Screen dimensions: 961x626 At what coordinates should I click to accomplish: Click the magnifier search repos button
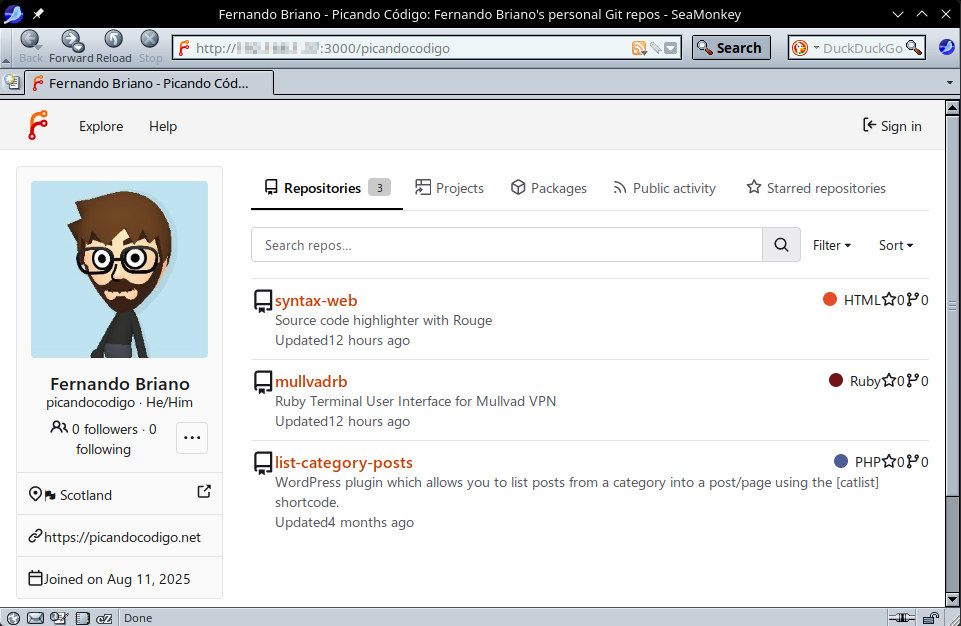click(781, 245)
